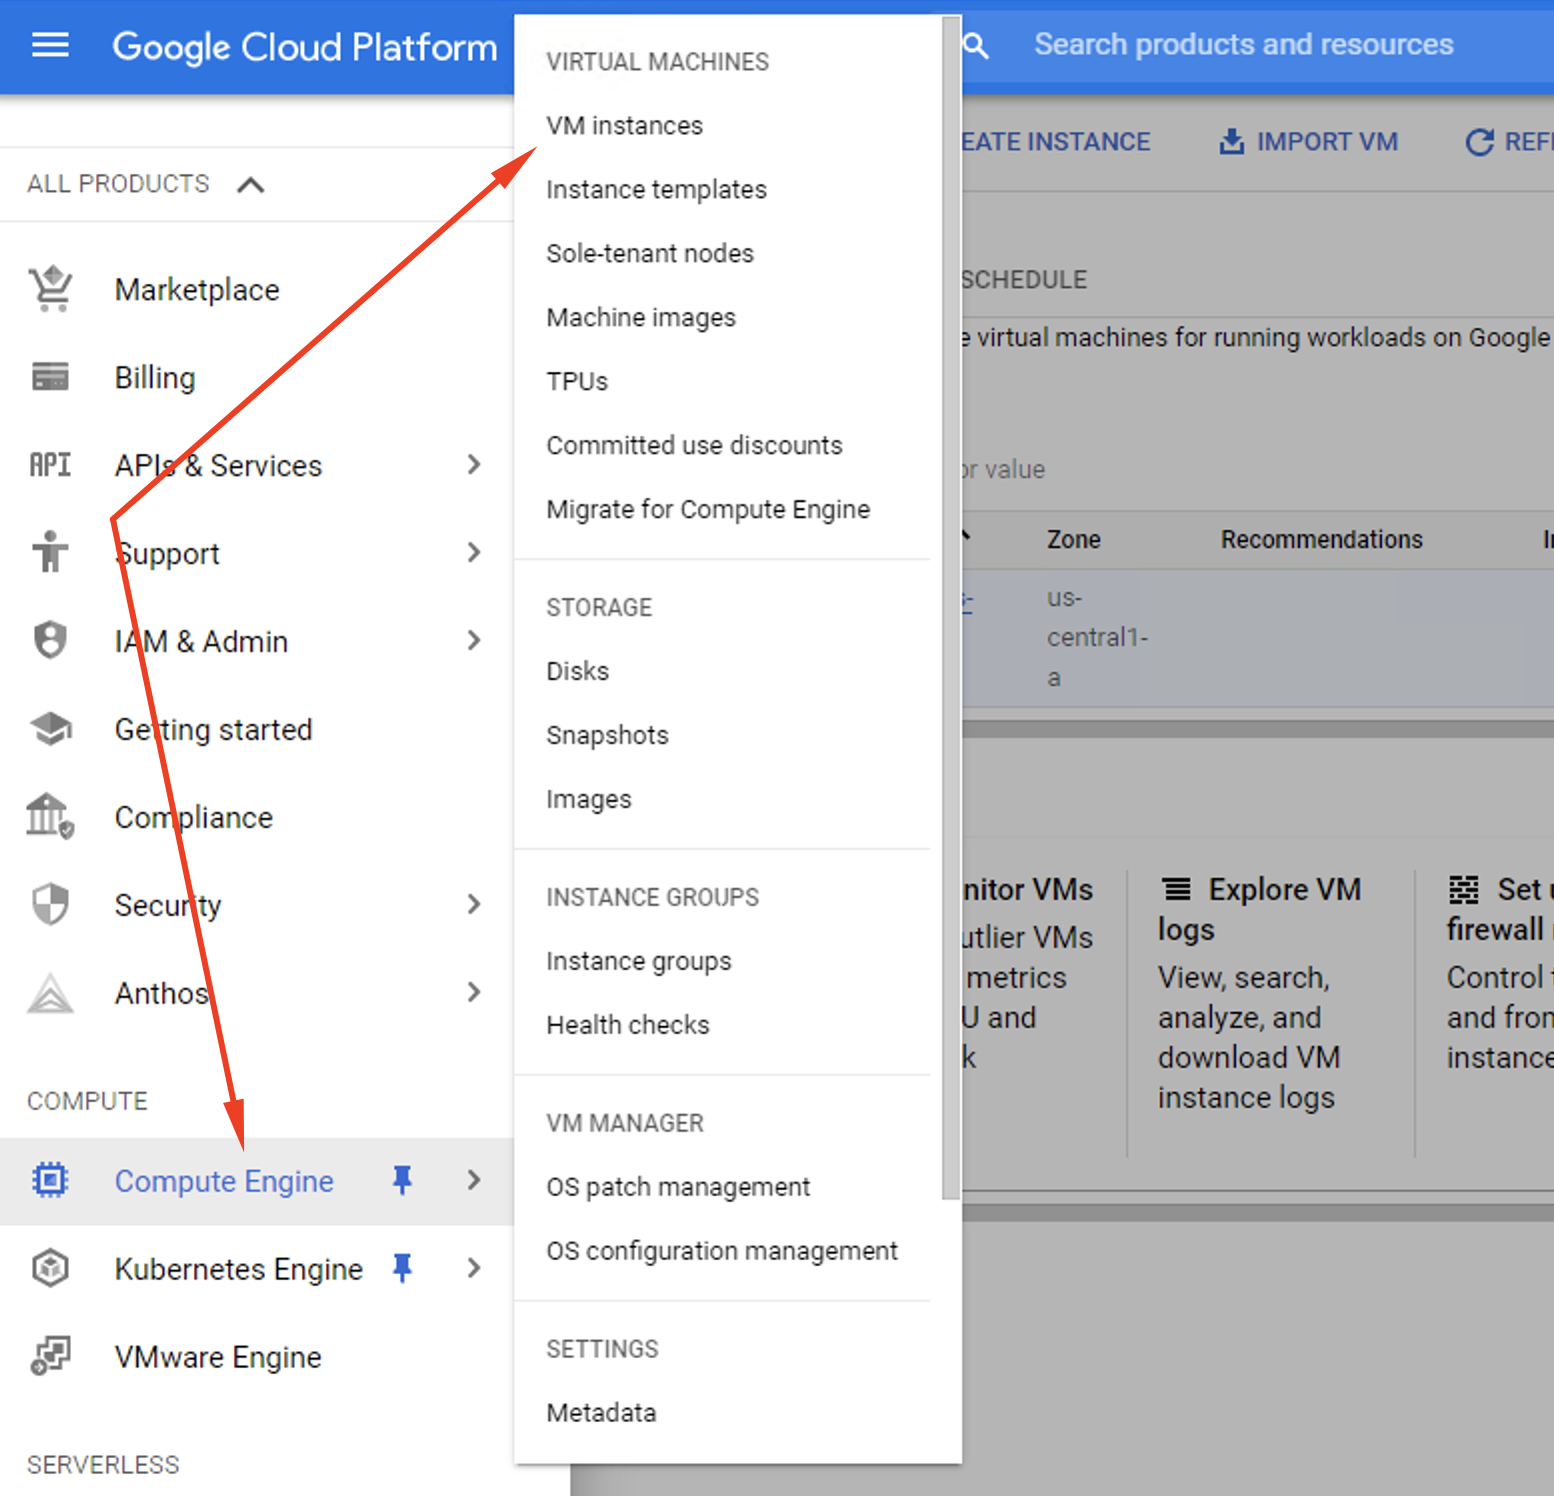This screenshot has width=1554, height=1496.
Task: Click the Support person icon
Action: point(50,552)
